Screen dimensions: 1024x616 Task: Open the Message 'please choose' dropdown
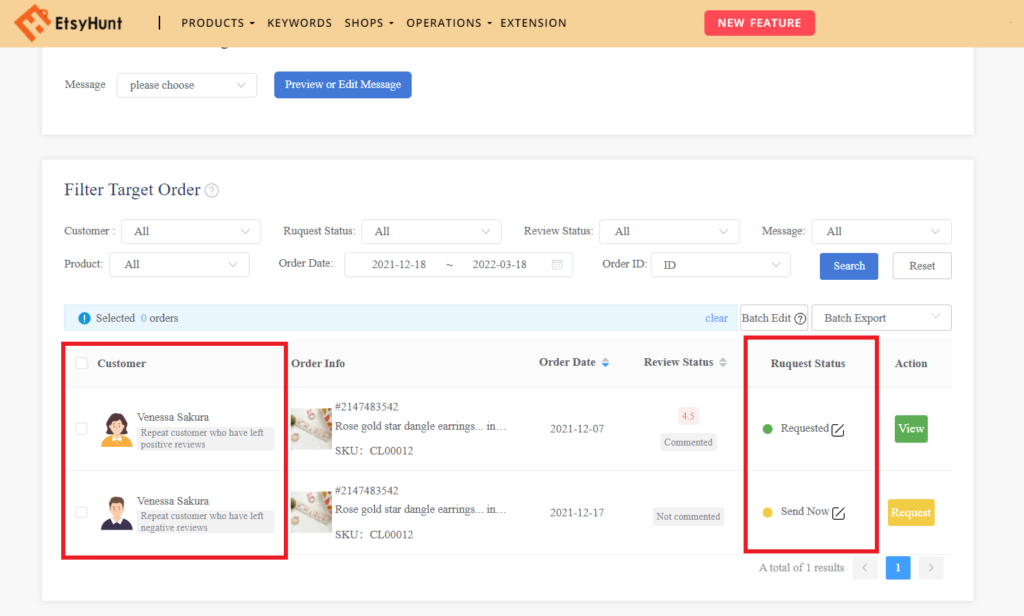186,84
